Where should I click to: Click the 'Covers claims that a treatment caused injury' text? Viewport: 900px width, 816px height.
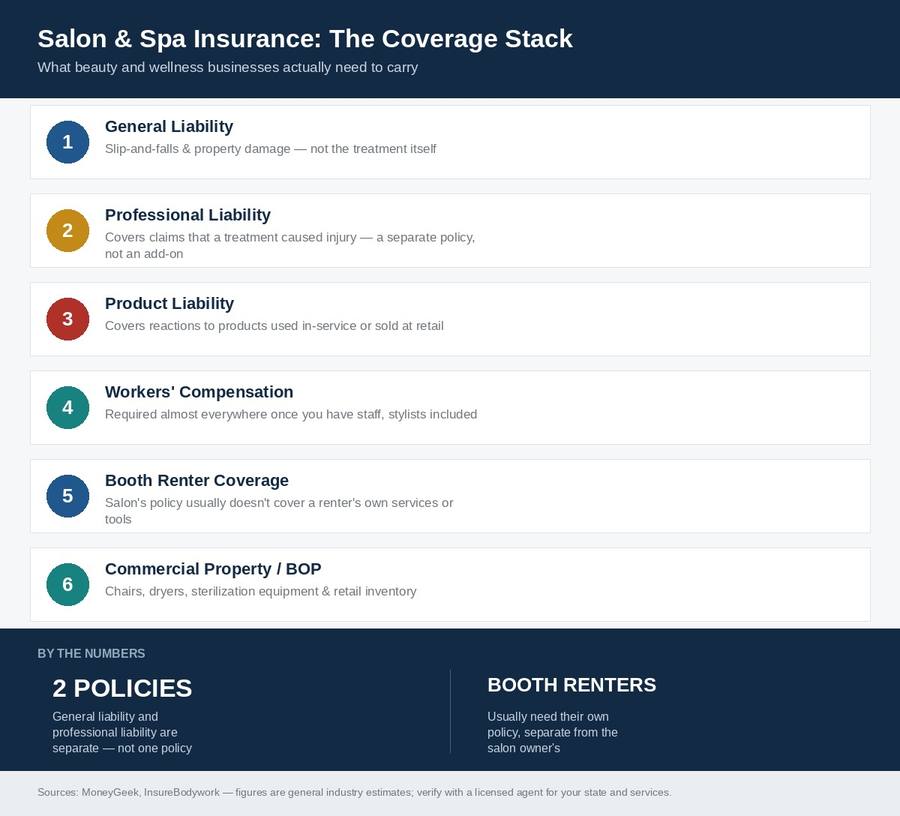[x=290, y=245]
